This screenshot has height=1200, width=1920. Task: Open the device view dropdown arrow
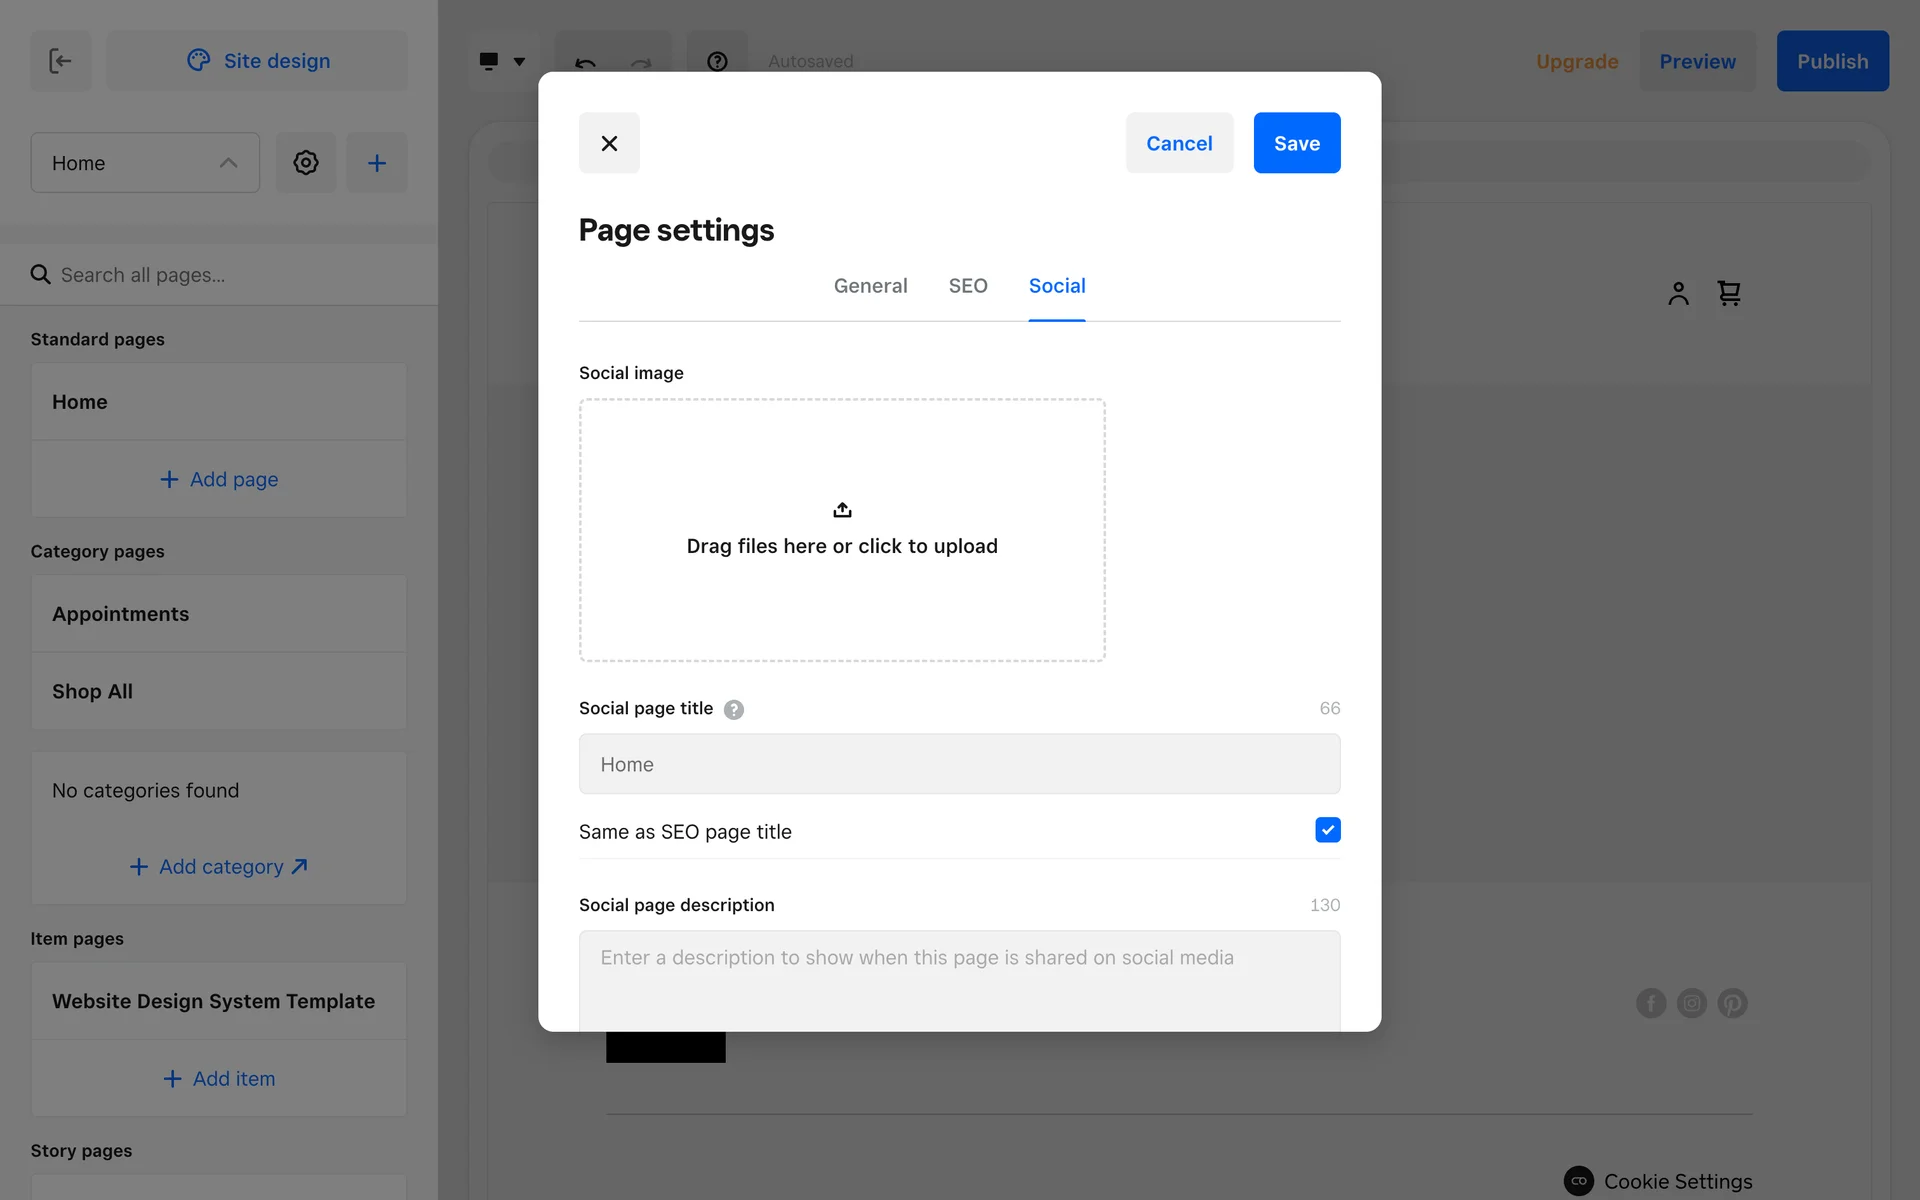coord(519,61)
